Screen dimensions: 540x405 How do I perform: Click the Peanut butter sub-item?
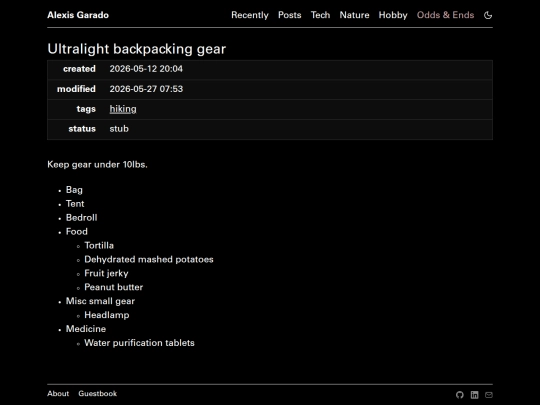tap(114, 287)
